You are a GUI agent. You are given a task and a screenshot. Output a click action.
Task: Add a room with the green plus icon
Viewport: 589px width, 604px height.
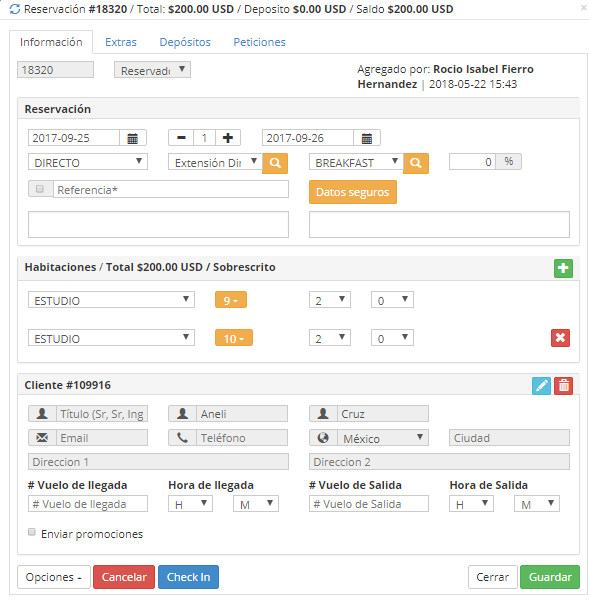pyautogui.click(x=563, y=268)
